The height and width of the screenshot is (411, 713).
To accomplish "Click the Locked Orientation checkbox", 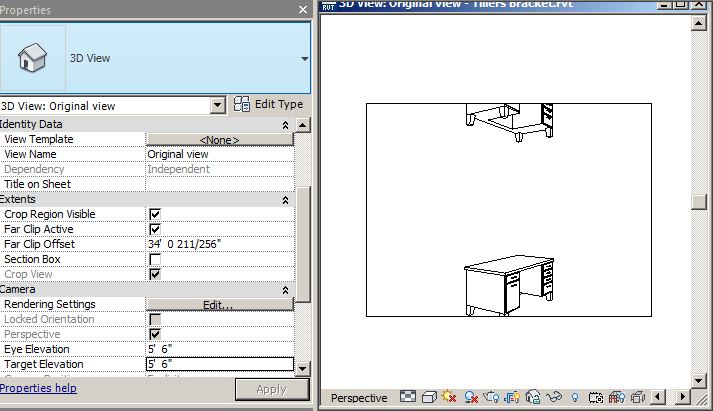I will coord(155,319).
